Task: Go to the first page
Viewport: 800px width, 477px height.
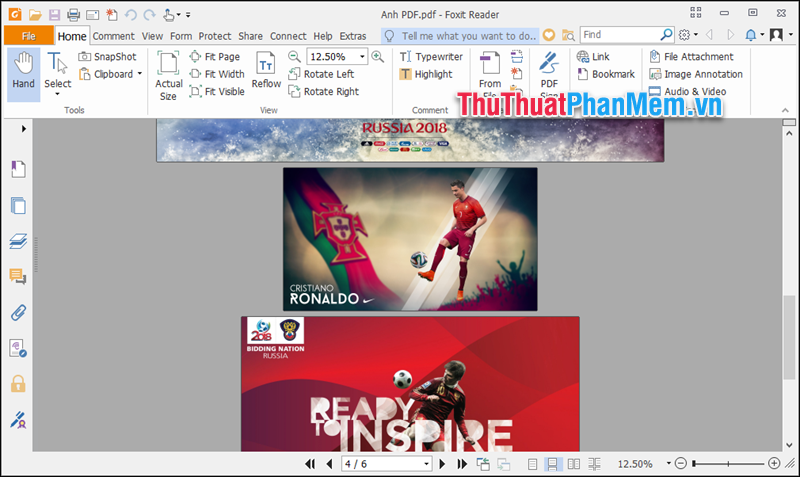Action: coord(310,464)
